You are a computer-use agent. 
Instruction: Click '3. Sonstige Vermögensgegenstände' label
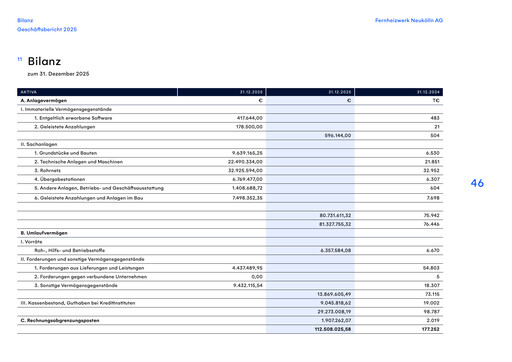[76, 285]
